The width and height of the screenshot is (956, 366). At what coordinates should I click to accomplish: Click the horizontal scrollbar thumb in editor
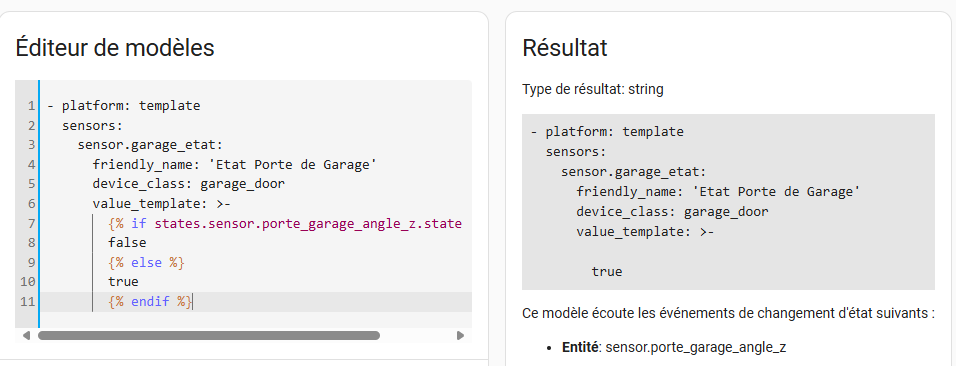209,336
